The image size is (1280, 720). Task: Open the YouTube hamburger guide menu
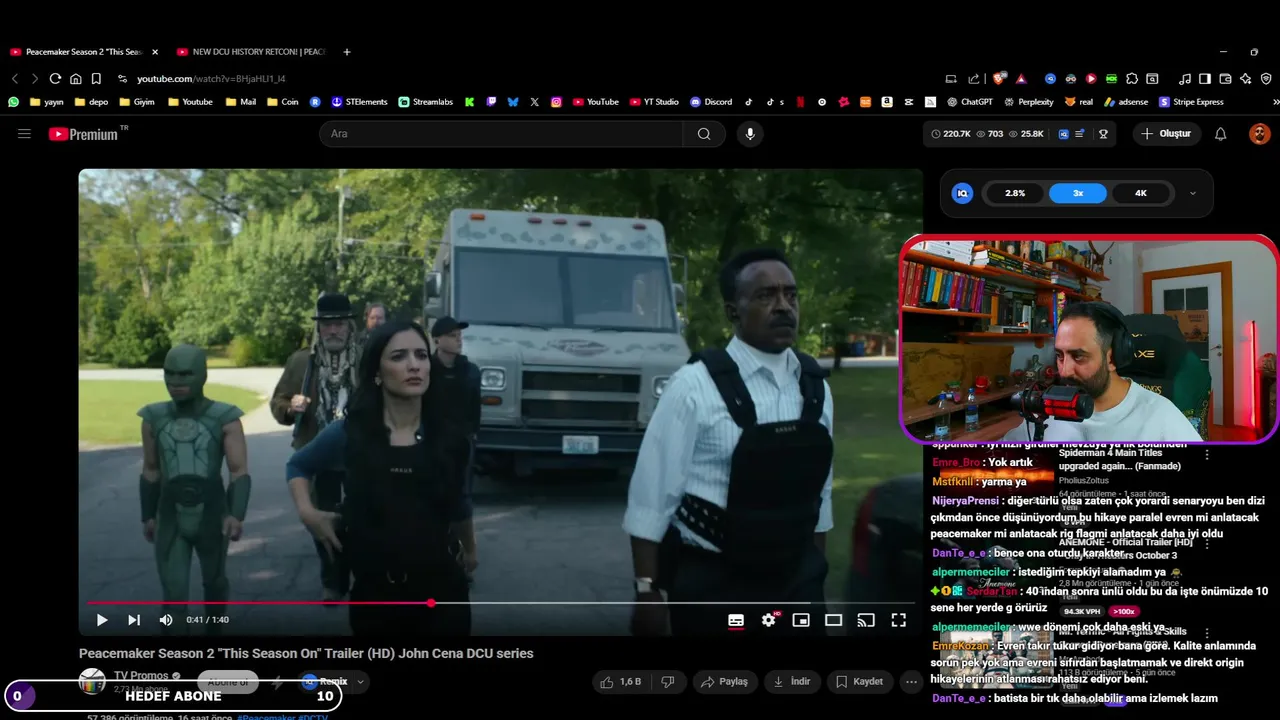pyautogui.click(x=24, y=133)
